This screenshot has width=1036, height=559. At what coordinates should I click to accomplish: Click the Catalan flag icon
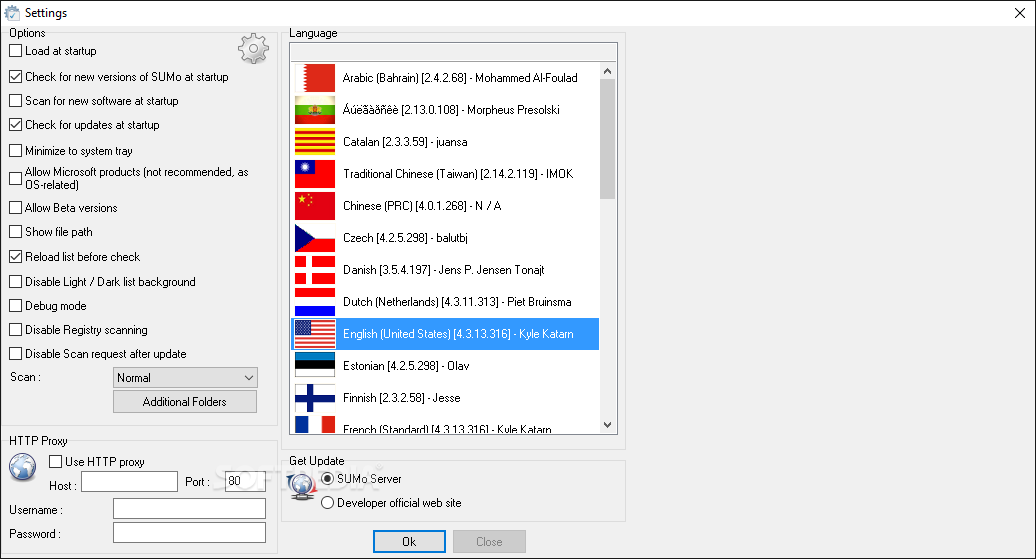pyautogui.click(x=315, y=142)
